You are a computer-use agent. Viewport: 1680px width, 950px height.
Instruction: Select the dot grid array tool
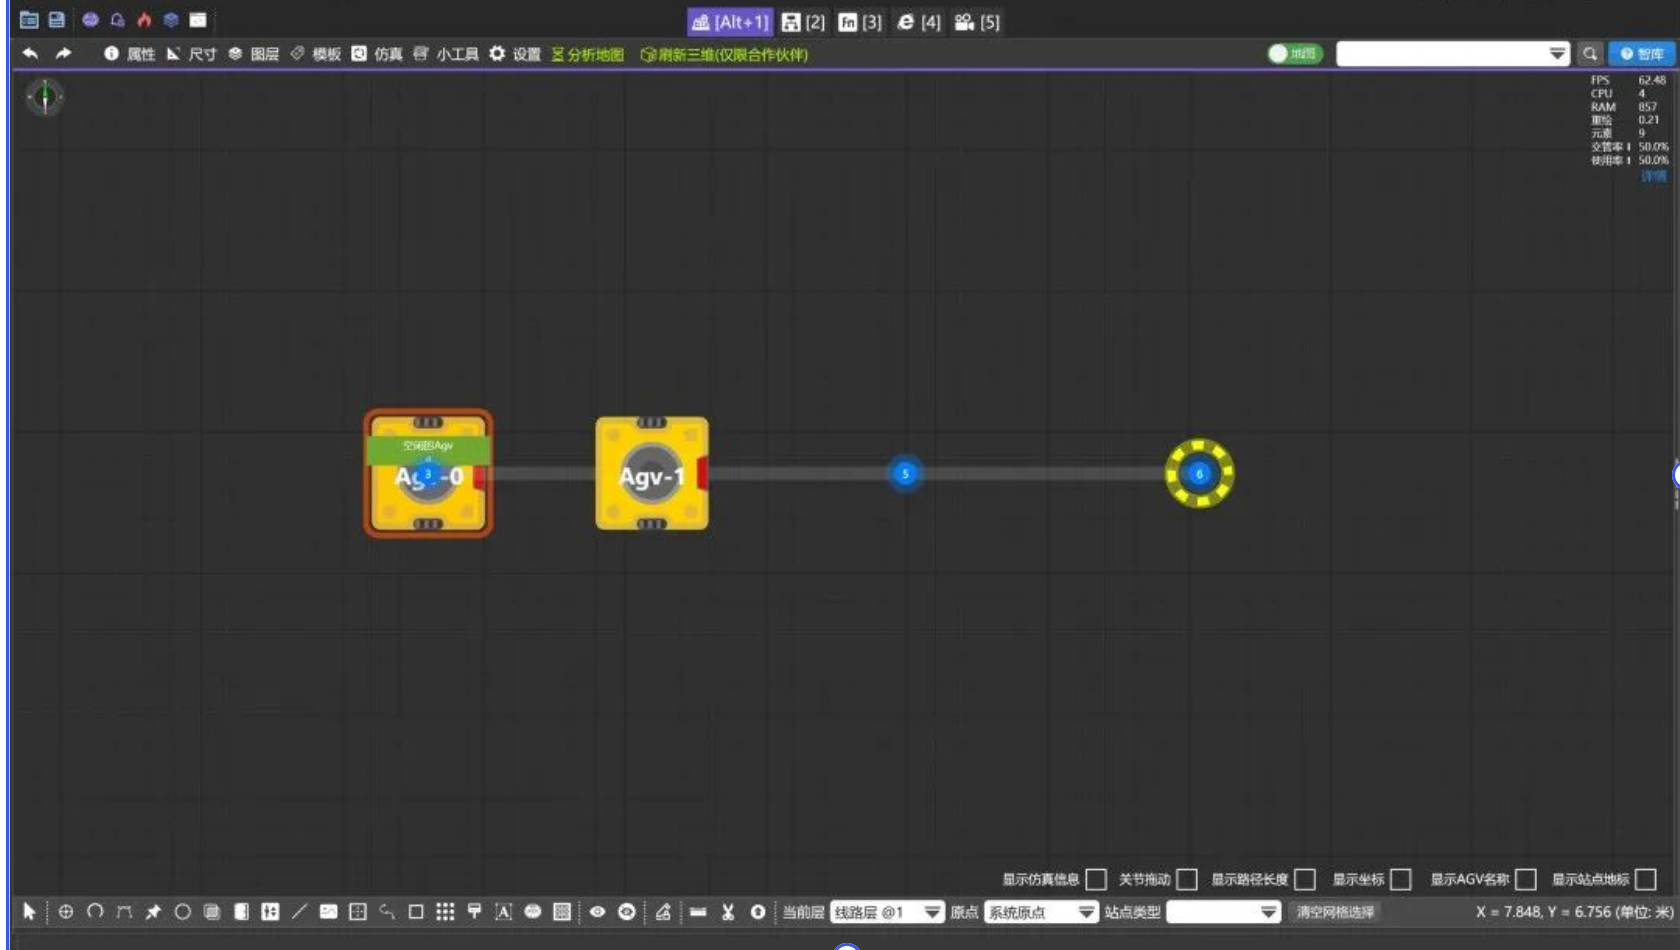pyautogui.click(x=445, y=912)
